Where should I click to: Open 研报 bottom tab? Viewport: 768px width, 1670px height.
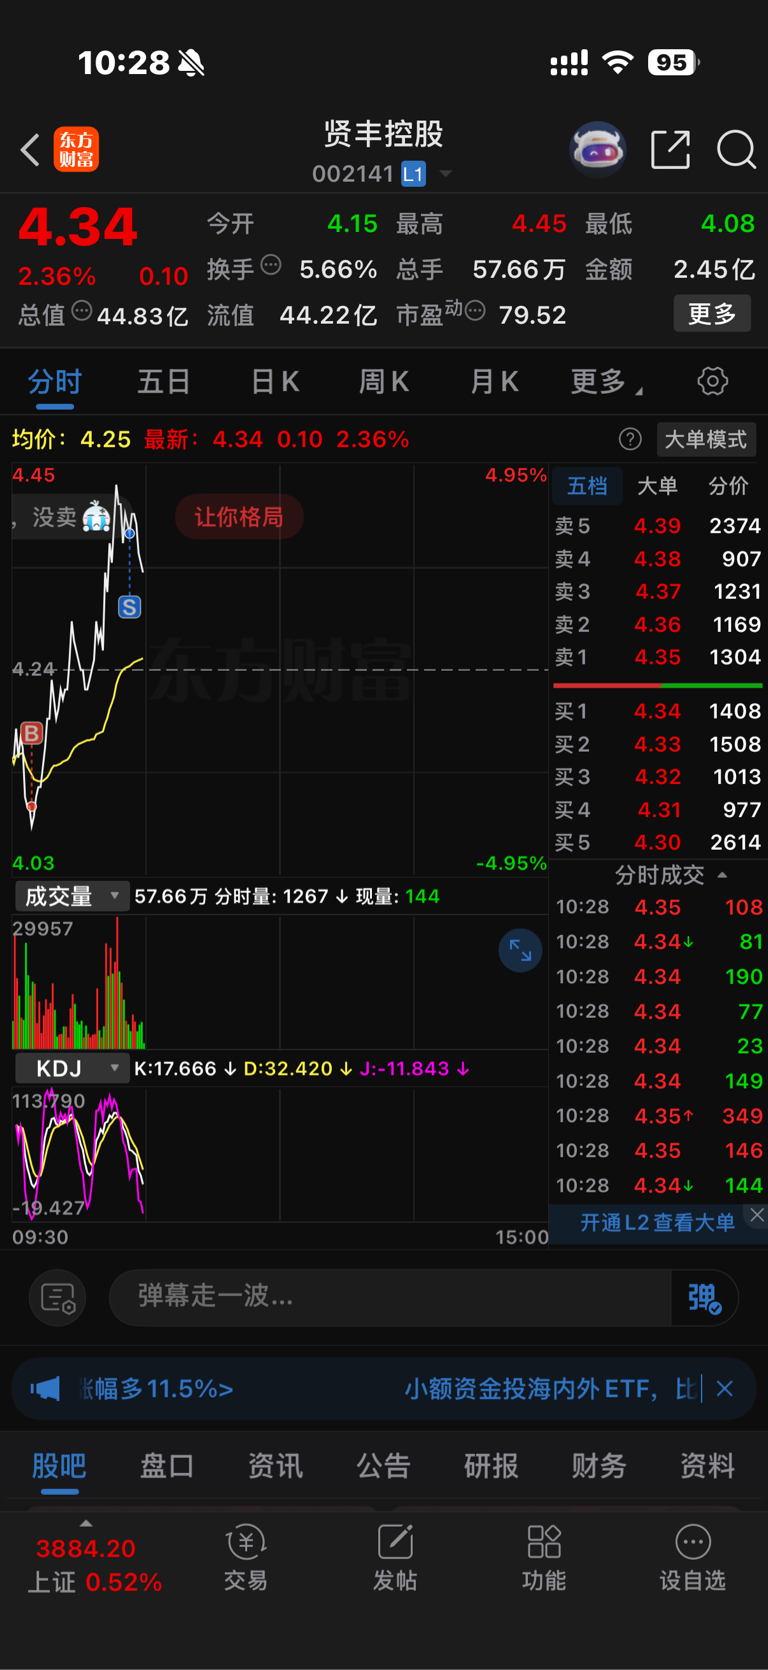(x=491, y=1466)
